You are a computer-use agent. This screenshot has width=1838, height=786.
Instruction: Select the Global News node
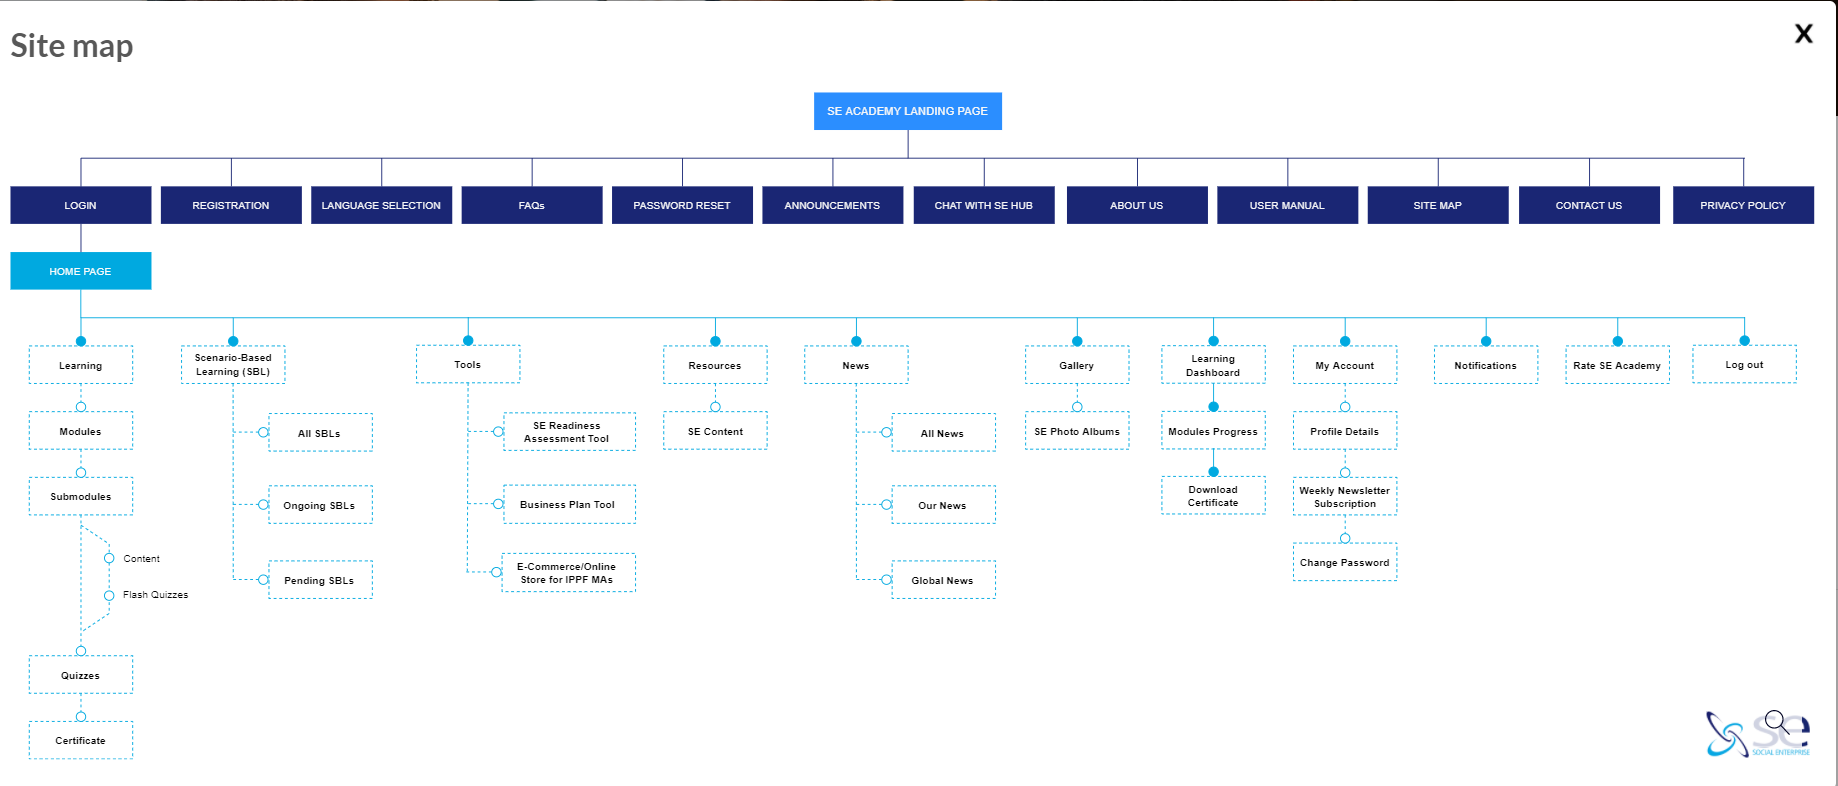pos(943,580)
